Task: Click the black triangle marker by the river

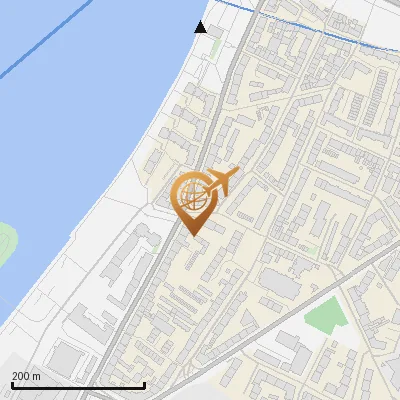Action: pos(200,27)
